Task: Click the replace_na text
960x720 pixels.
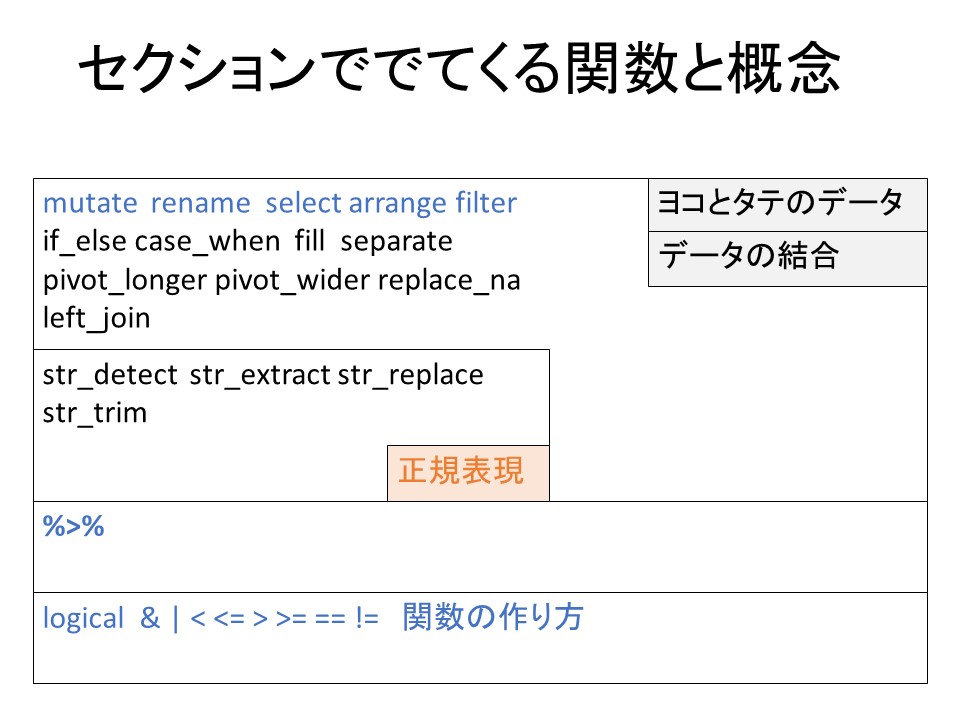Action: pyautogui.click(x=449, y=281)
